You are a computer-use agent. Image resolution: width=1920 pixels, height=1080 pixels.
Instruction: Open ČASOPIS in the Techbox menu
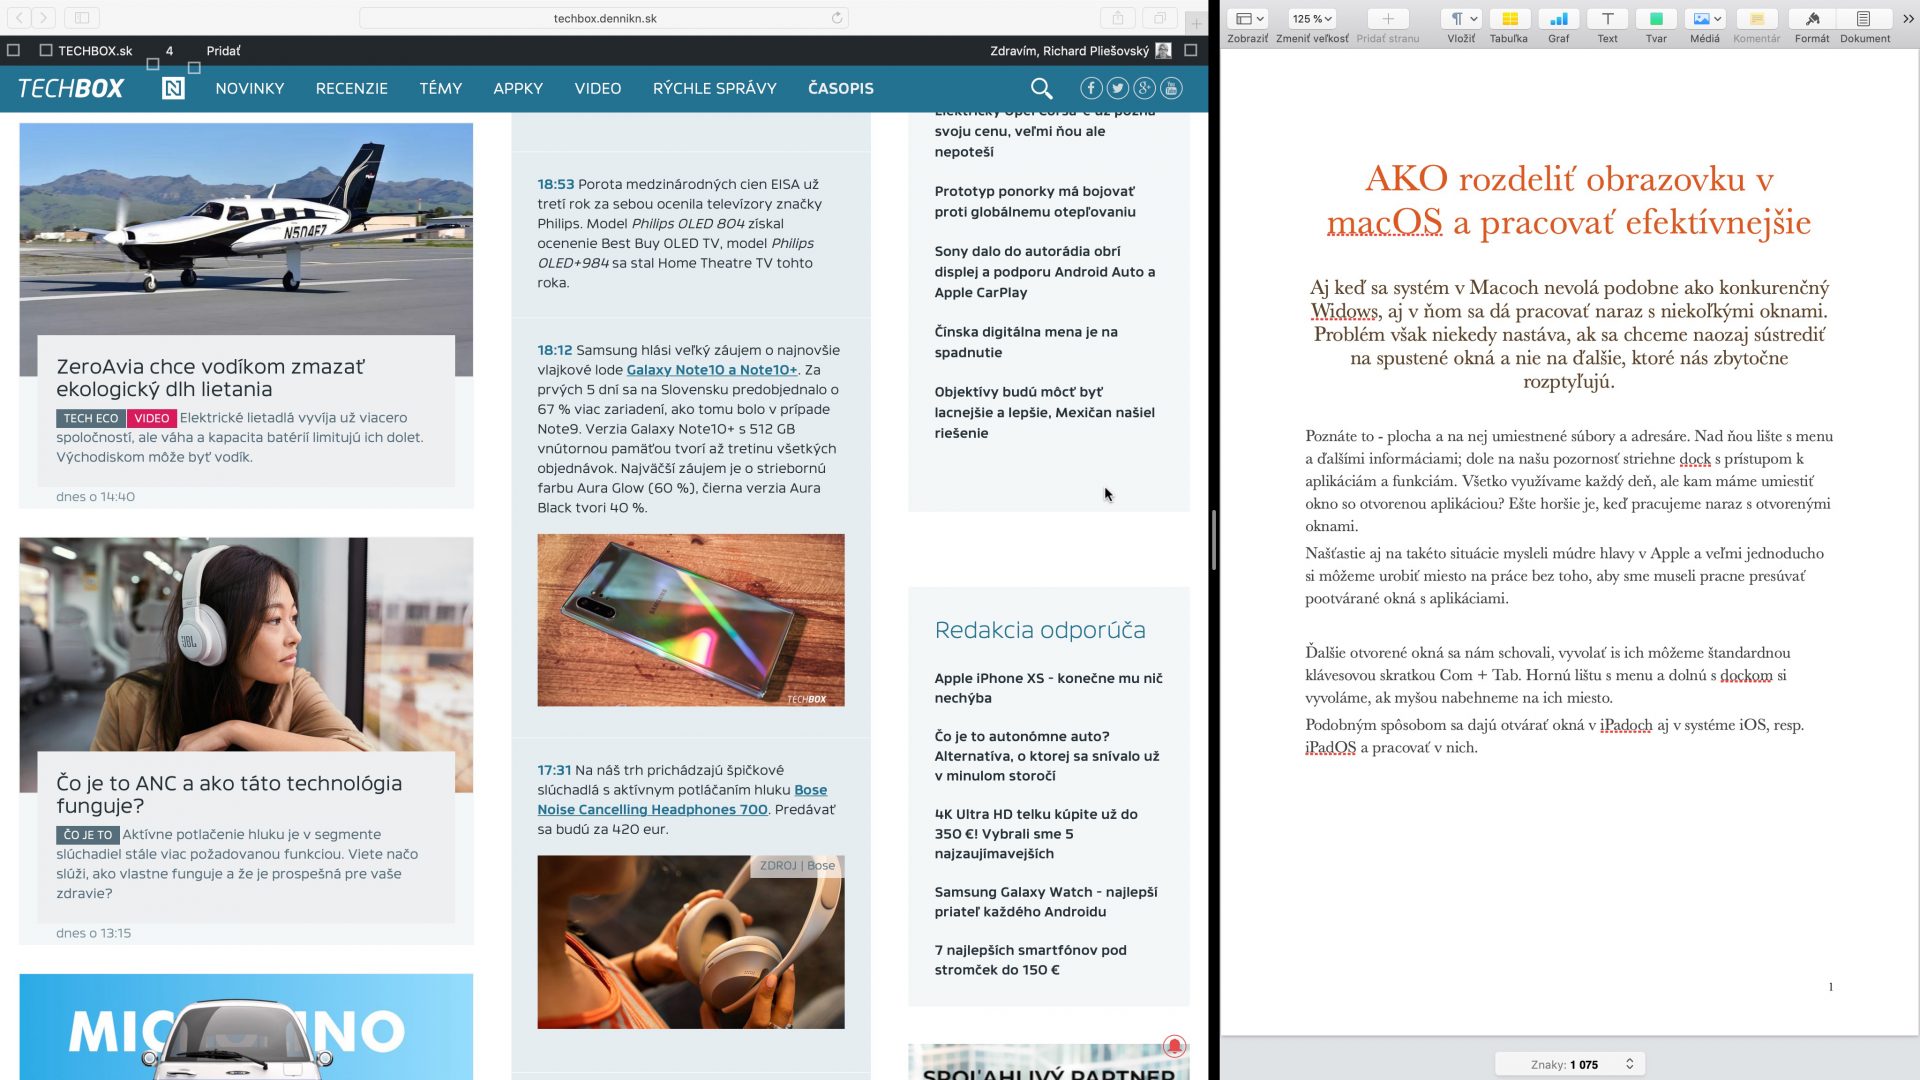(x=841, y=88)
